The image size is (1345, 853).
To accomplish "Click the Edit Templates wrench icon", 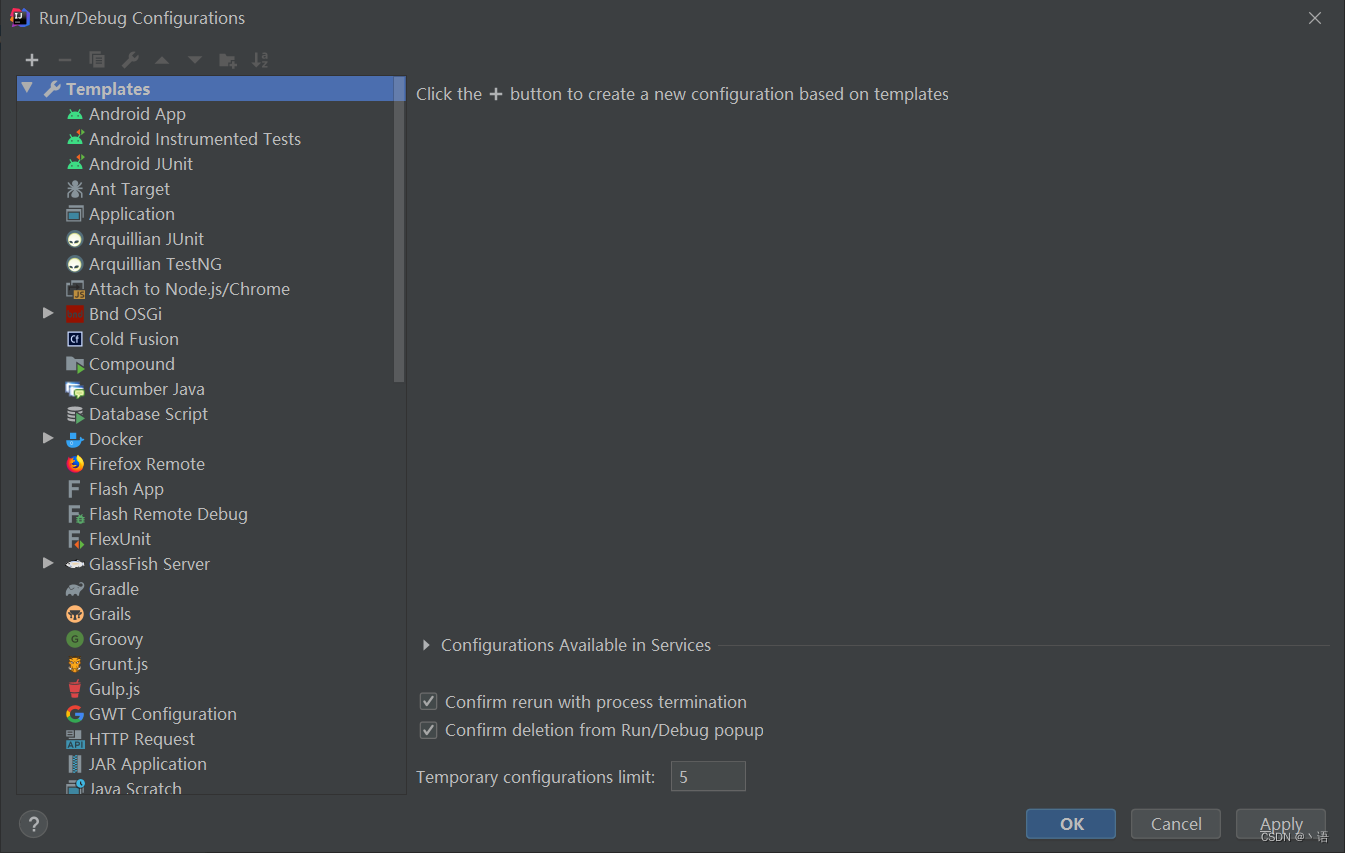I will point(130,59).
